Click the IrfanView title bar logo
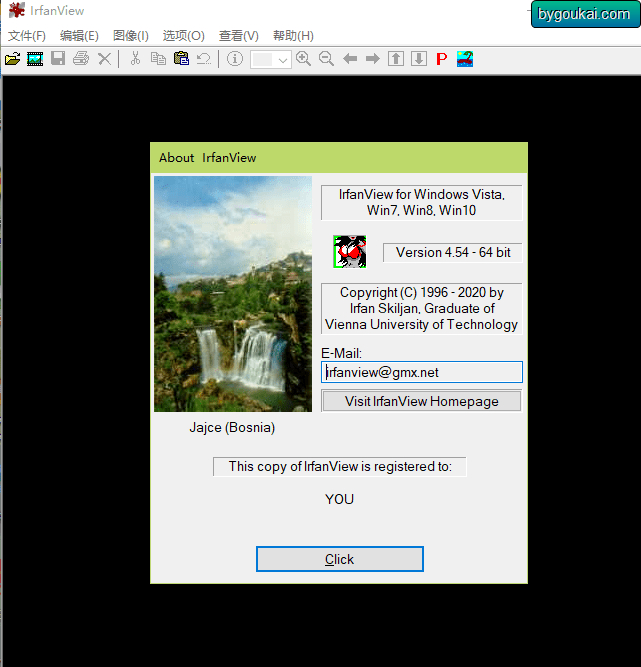 (17, 10)
